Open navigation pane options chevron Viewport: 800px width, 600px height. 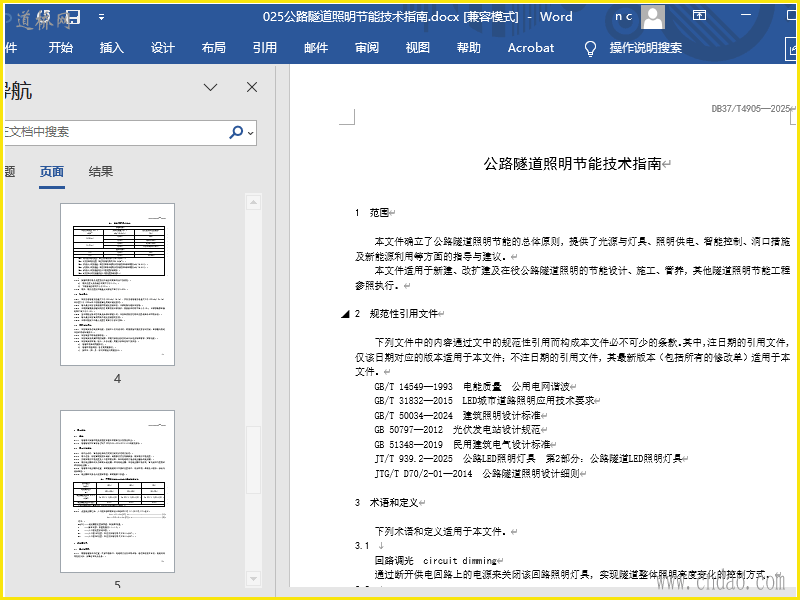[211, 87]
